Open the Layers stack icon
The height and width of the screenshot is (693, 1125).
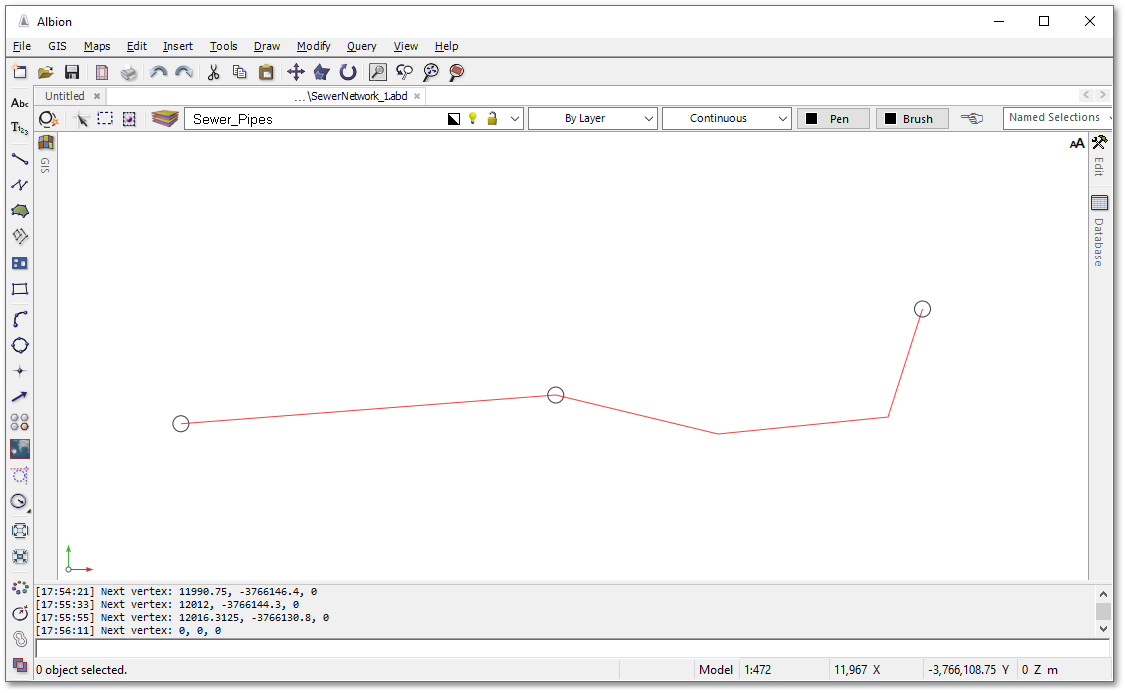164,118
